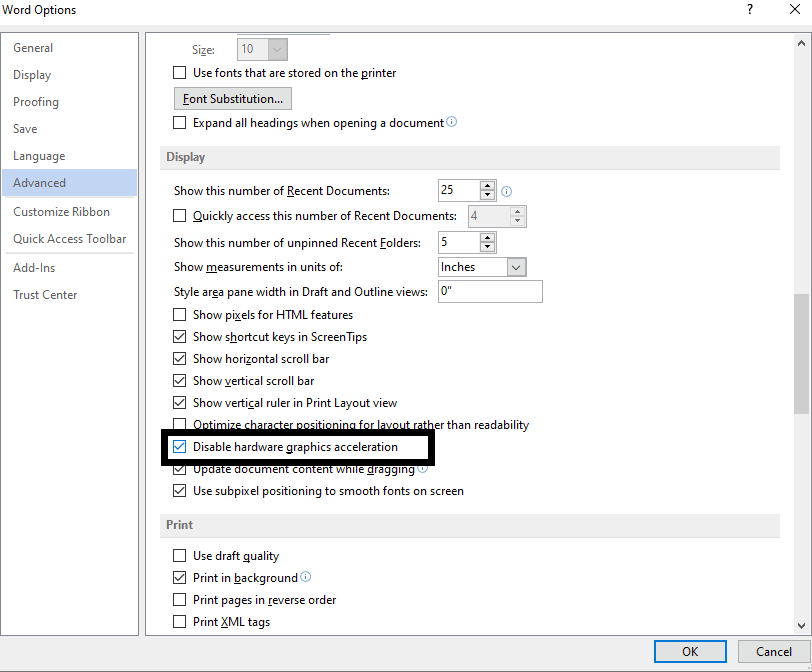Open the Display category

pyautogui.click(x=70, y=75)
